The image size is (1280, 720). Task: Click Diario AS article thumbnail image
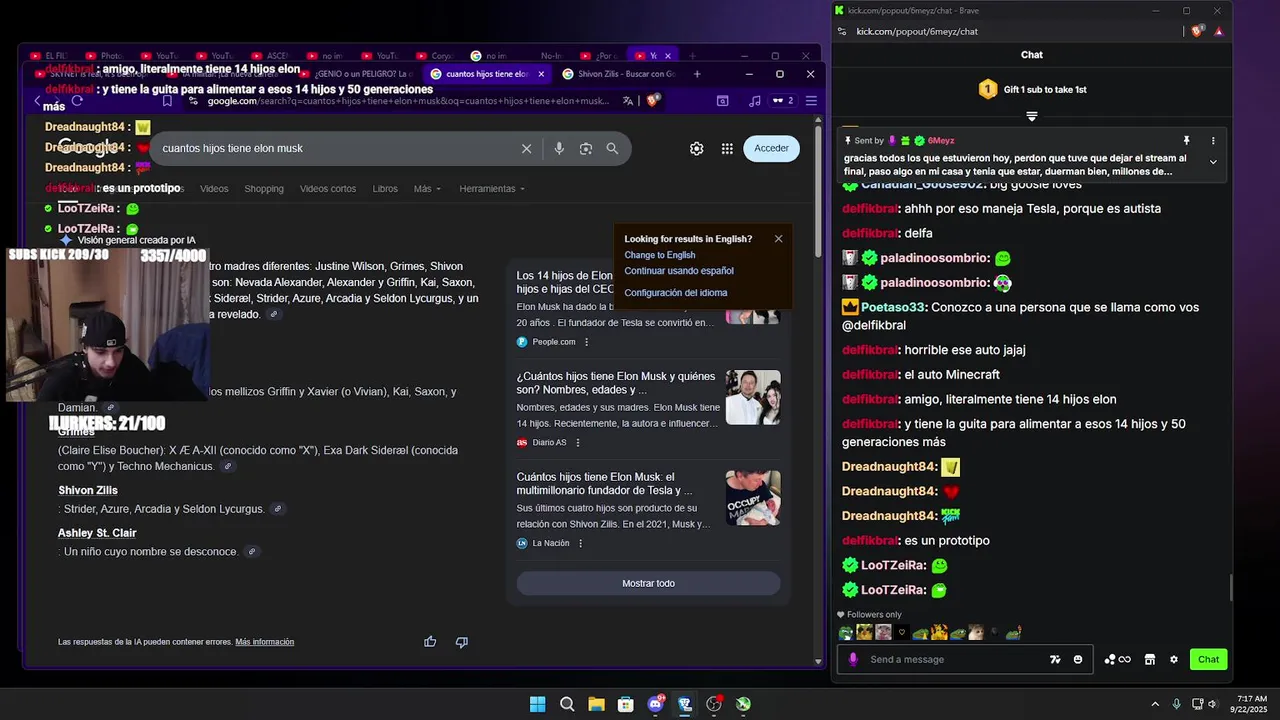click(x=753, y=397)
